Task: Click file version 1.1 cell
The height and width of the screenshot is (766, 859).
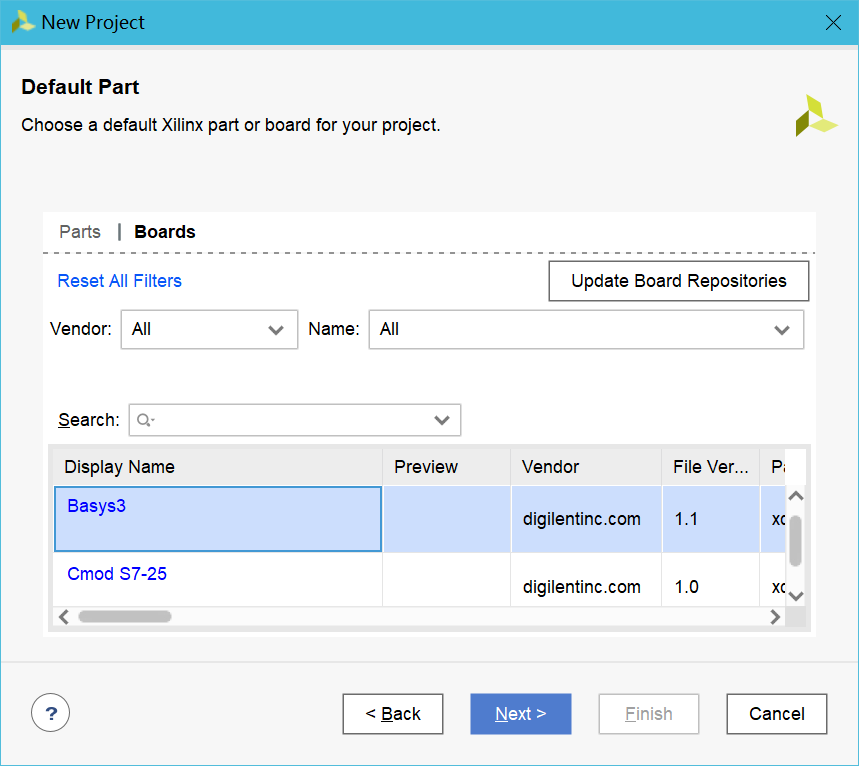Action: 711,519
